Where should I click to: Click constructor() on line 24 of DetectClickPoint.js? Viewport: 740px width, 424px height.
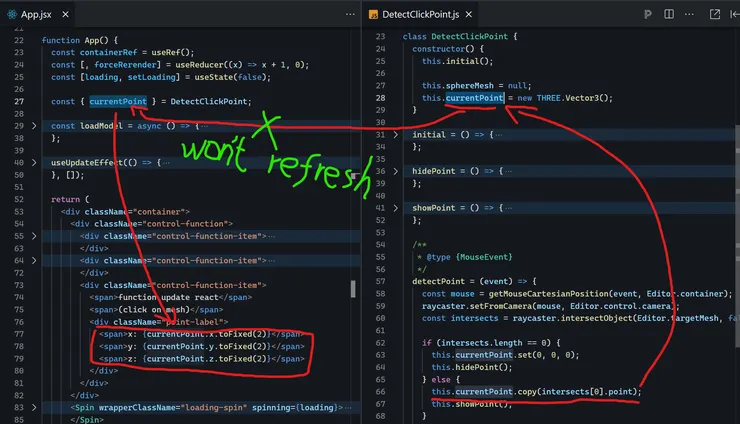(x=443, y=49)
